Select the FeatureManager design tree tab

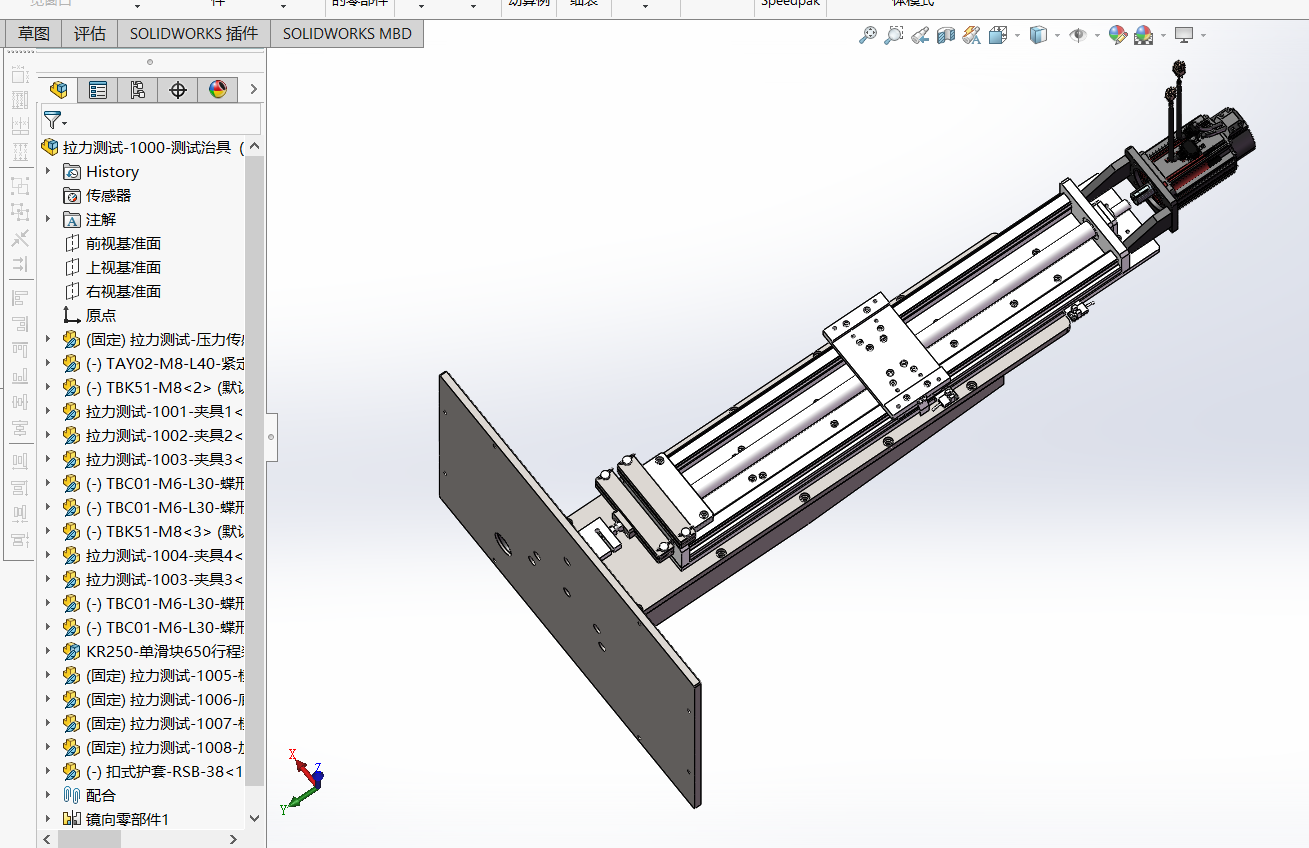click(59, 90)
